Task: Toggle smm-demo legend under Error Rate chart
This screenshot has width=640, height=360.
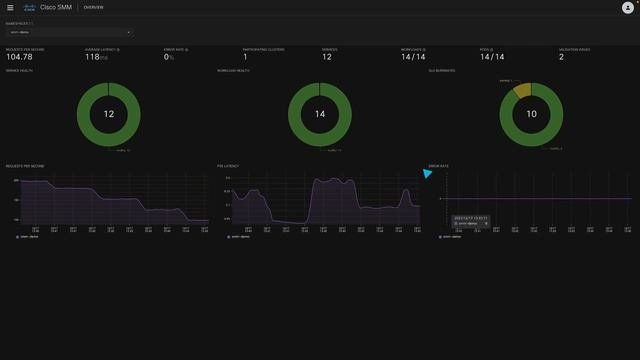Action: 450,237
